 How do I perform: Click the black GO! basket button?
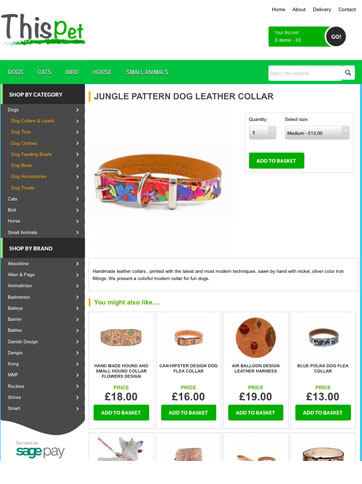(336, 36)
